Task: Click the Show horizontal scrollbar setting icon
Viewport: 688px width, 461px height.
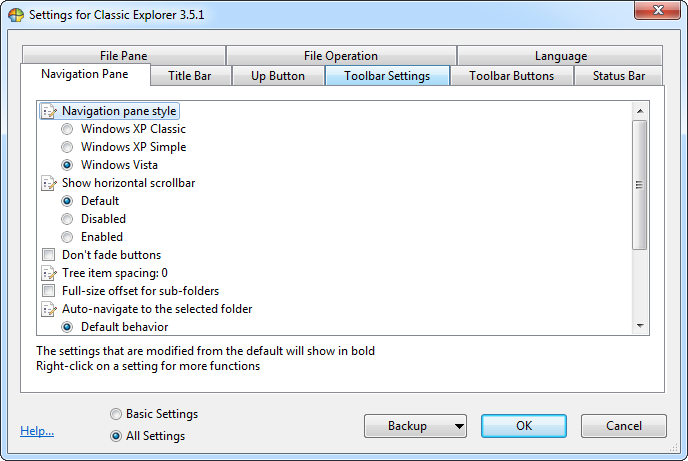Action: 48,183
